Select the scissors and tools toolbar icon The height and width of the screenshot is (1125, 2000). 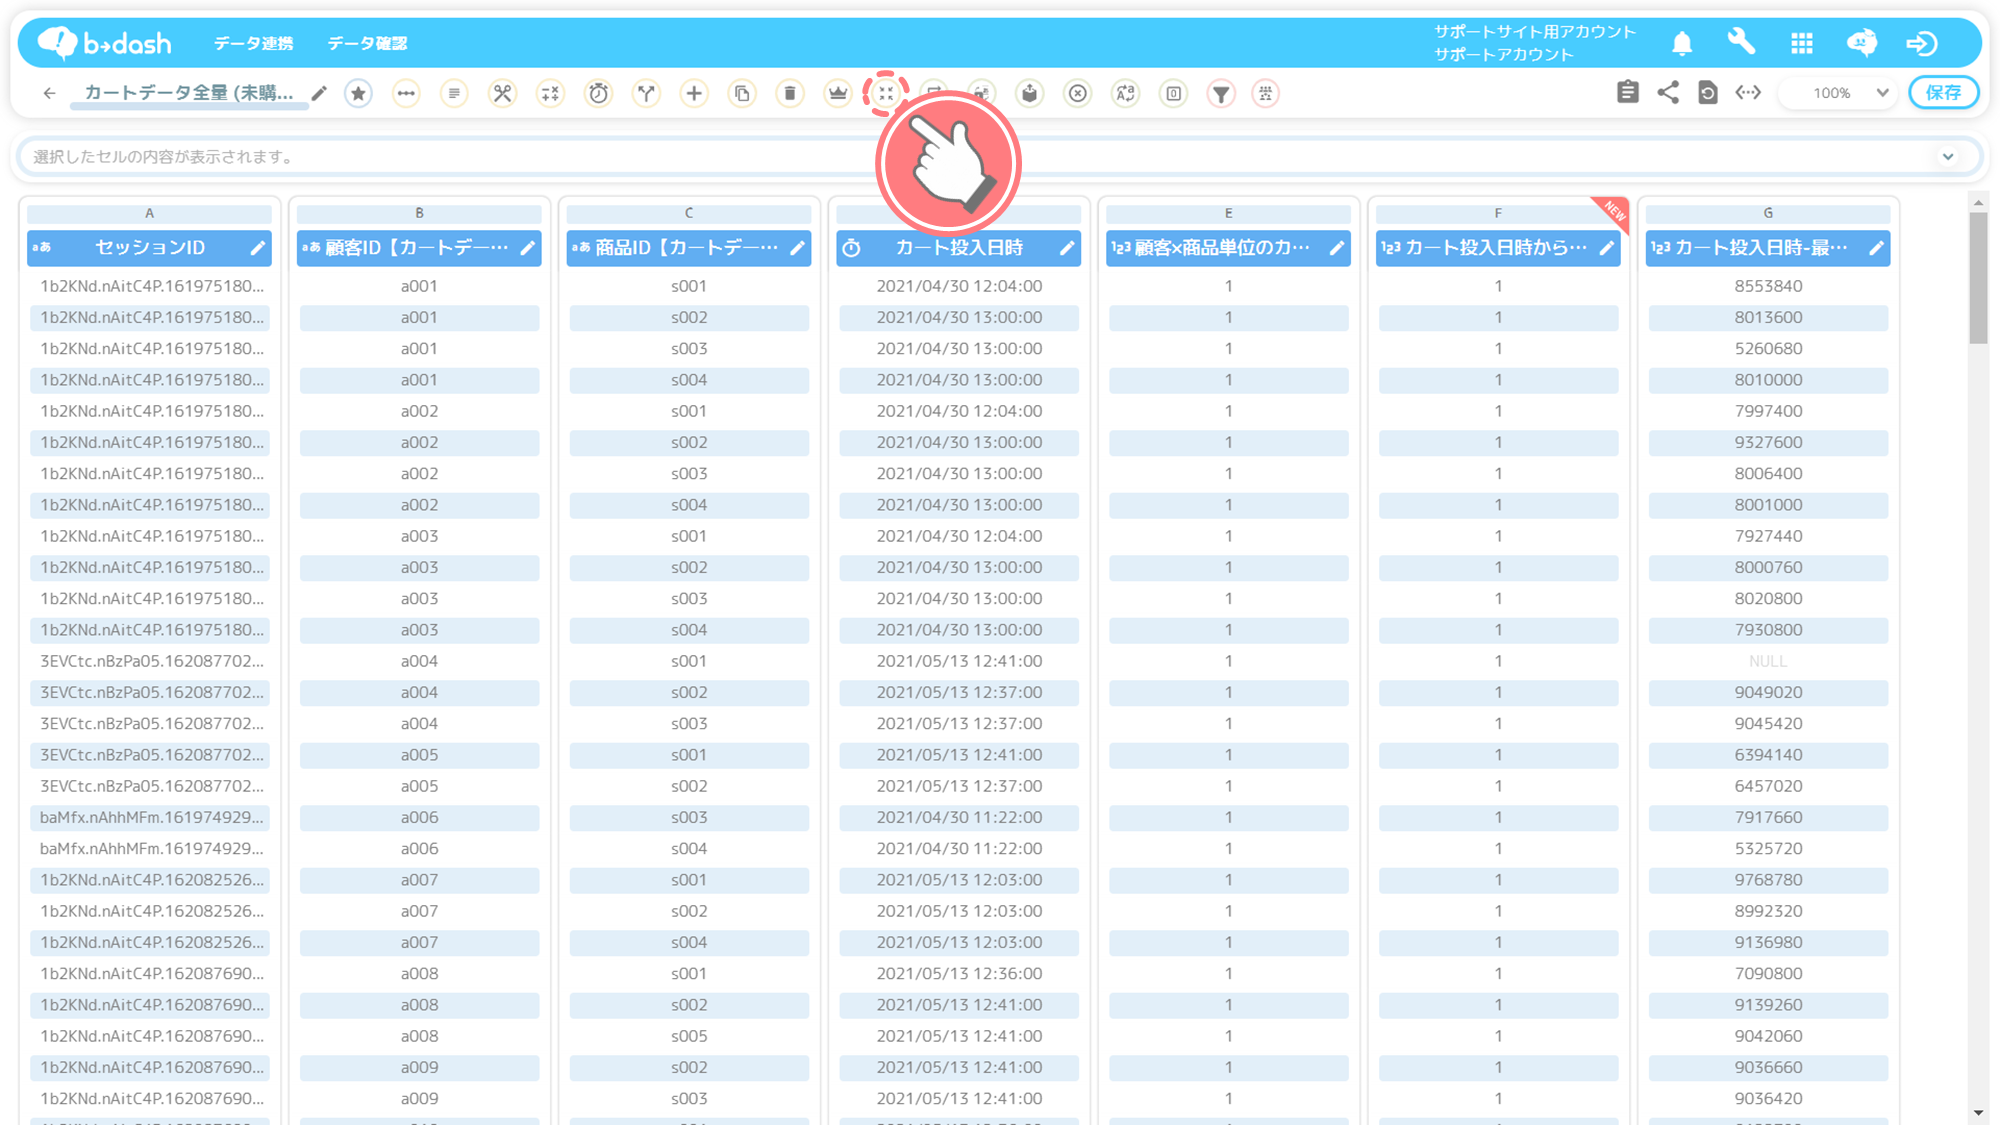(502, 93)
